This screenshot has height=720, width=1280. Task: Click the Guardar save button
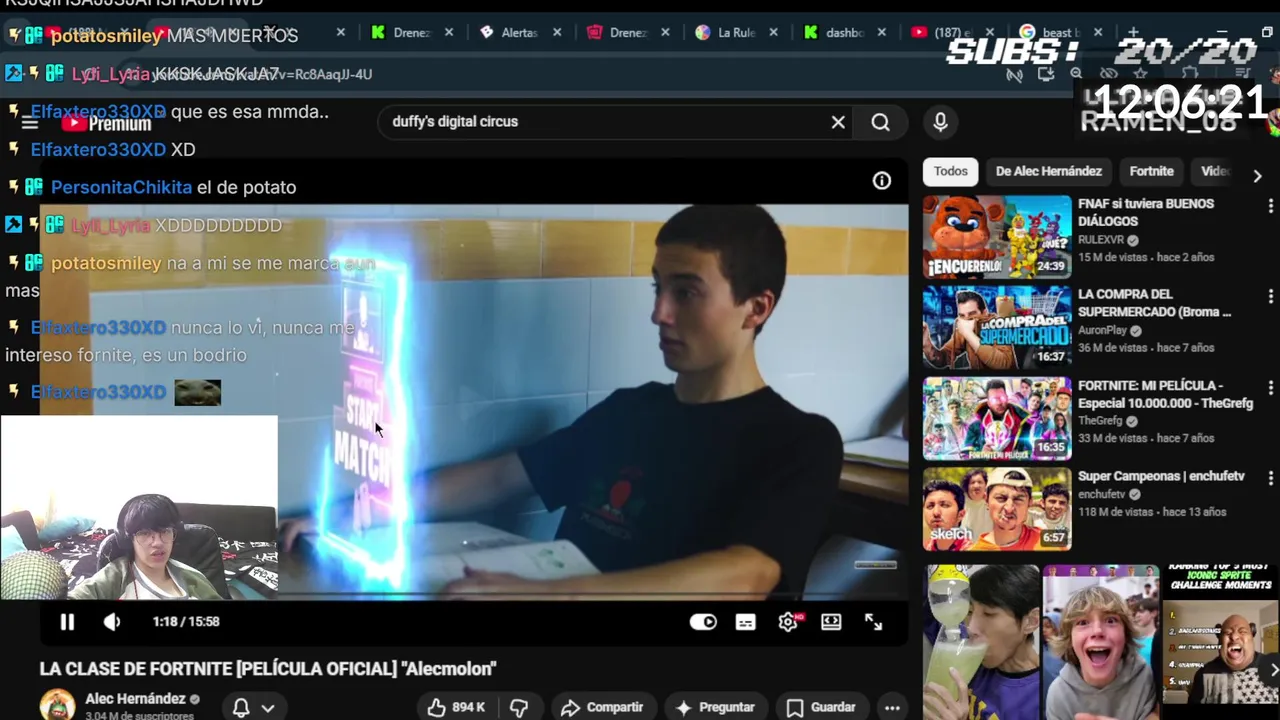pyautogui.click(x=821, y=707)
